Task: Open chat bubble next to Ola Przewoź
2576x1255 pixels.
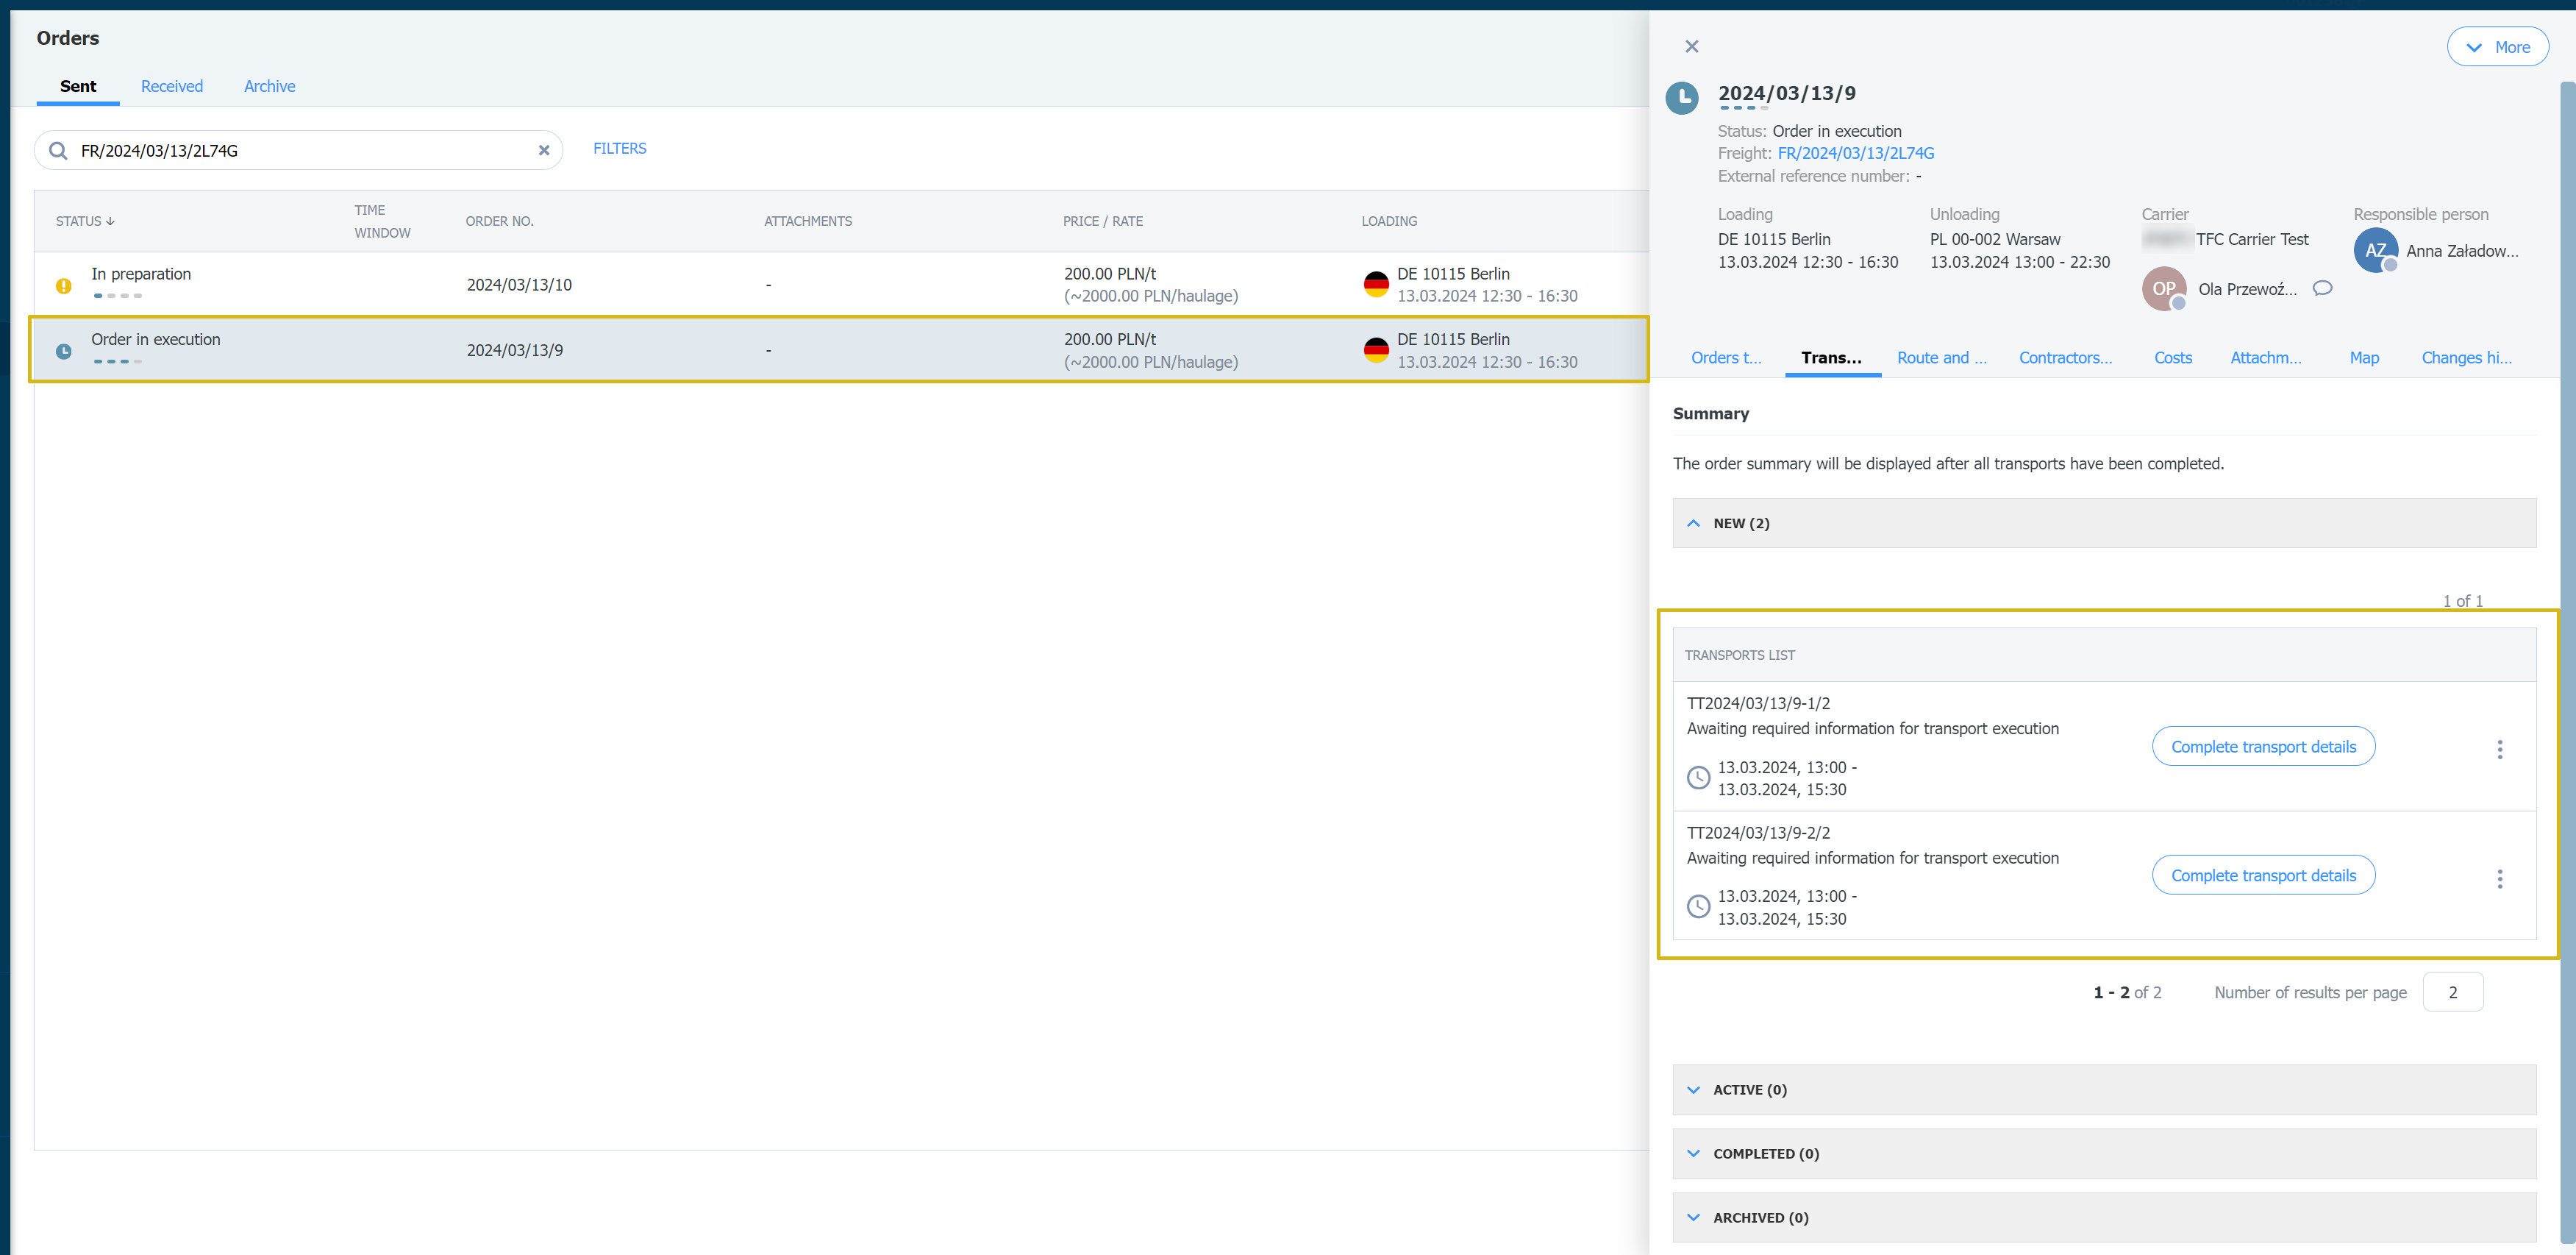Action: coord(2322,288)
